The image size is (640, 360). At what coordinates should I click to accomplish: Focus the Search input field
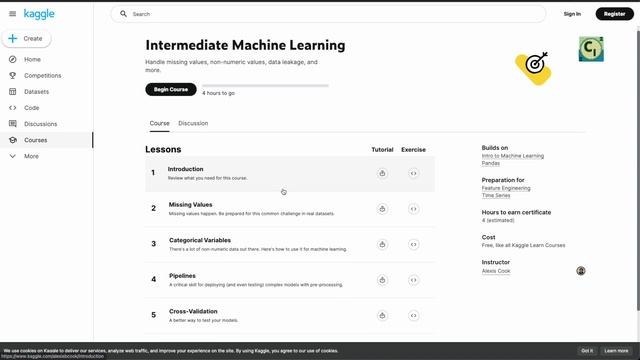coord(328,14)
